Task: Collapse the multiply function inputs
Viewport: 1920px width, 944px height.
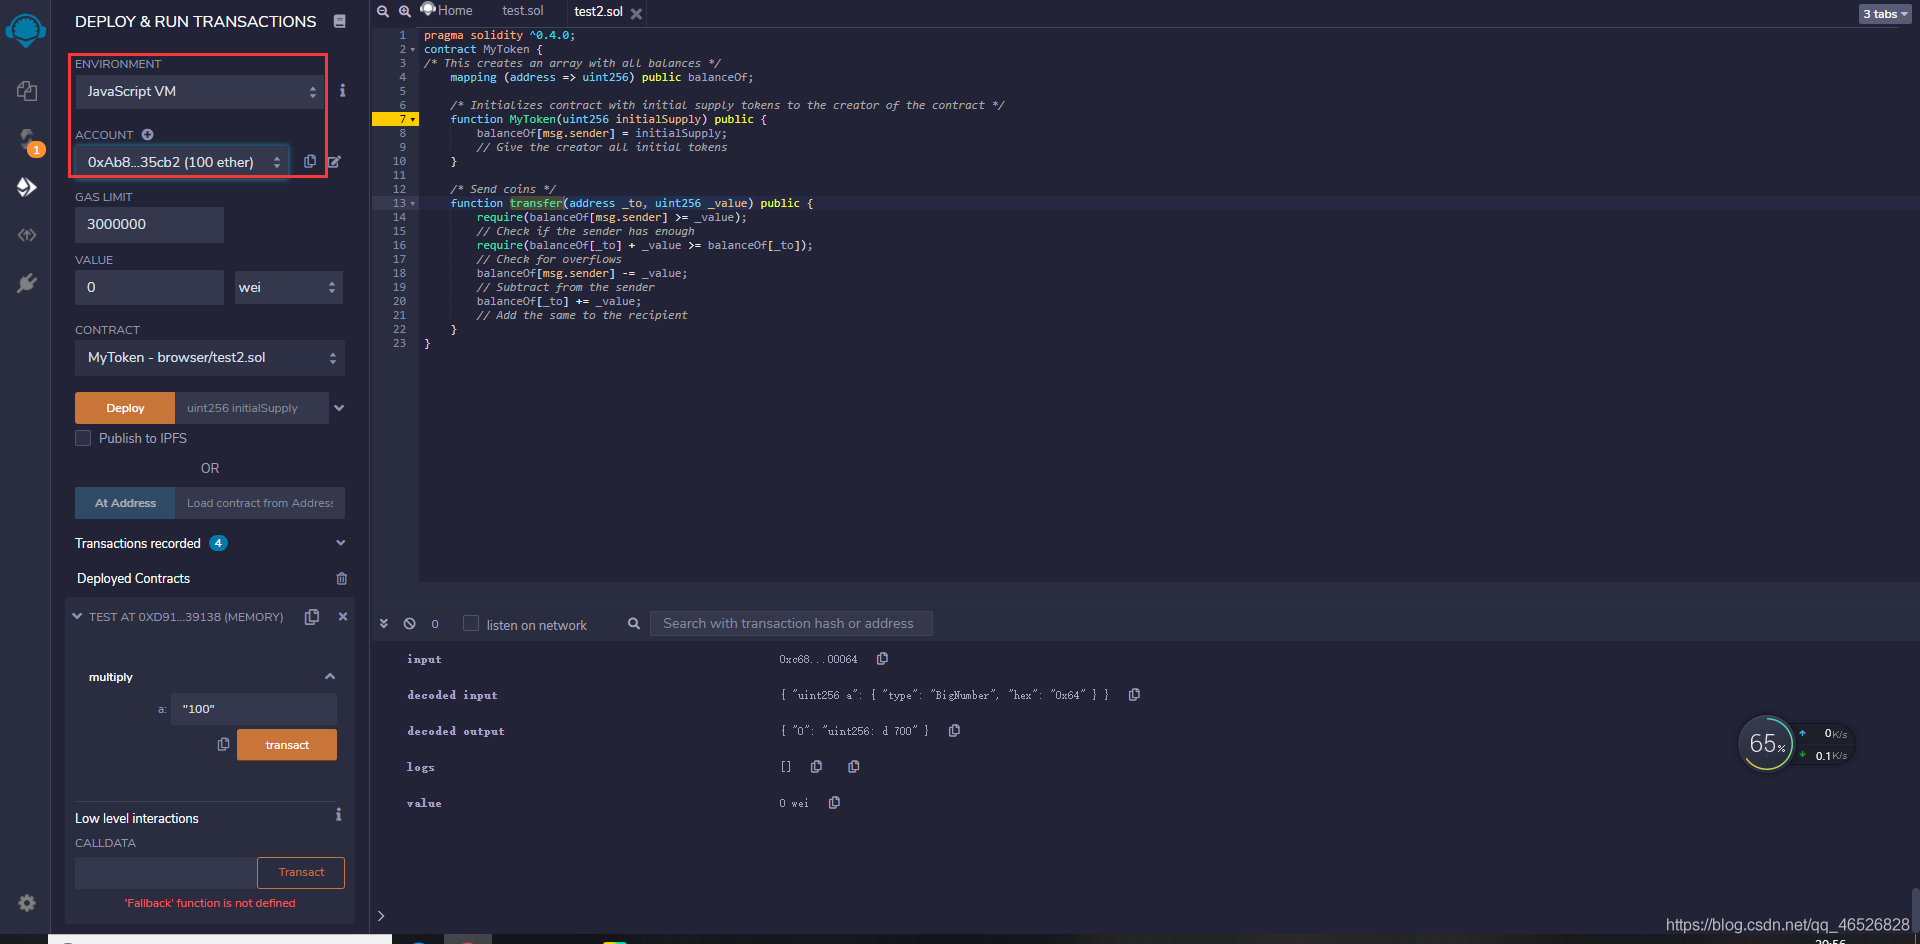Action: 330,677
